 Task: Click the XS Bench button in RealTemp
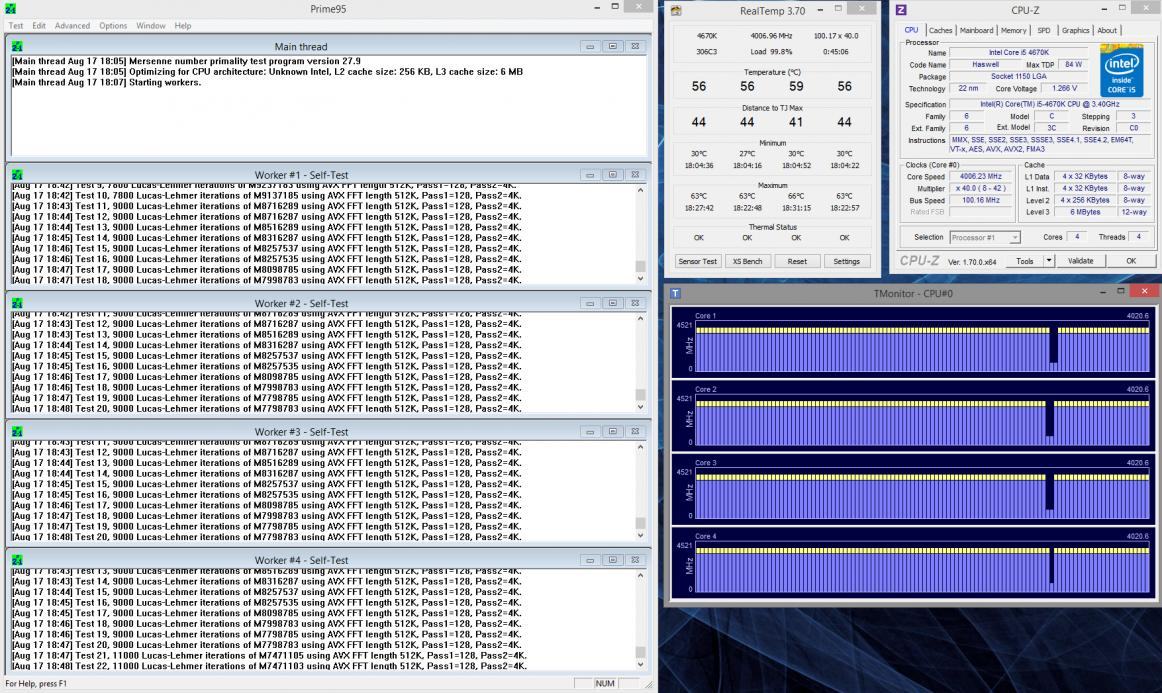click(747, 261)
